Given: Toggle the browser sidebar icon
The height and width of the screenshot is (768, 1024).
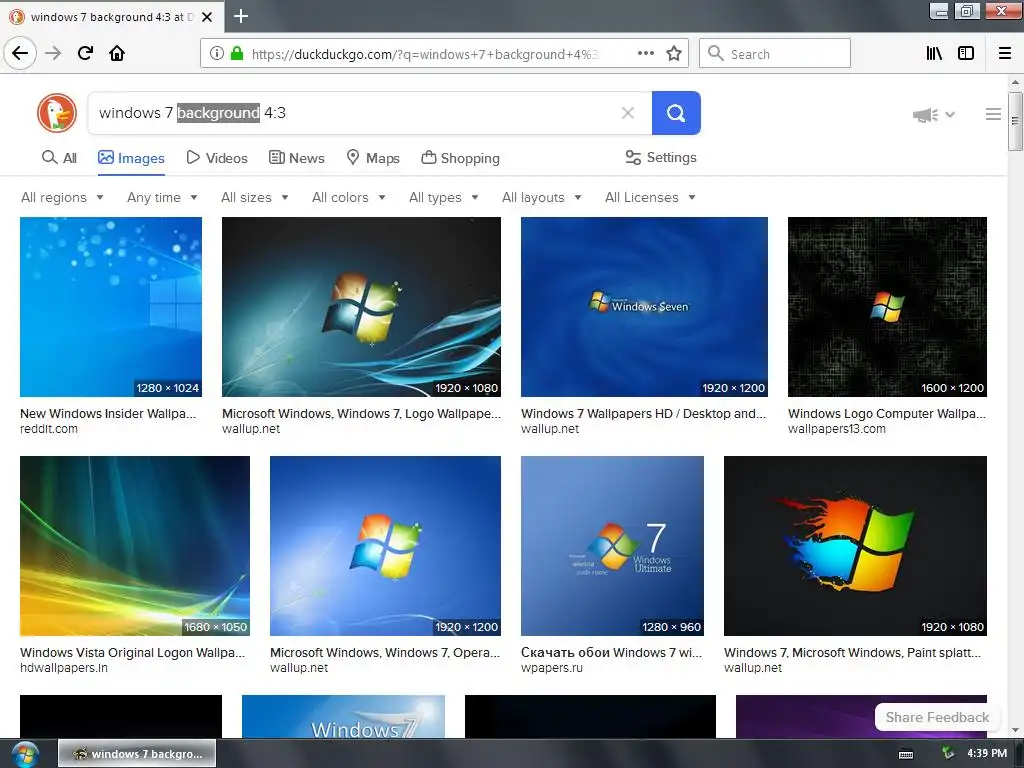Looking at the screenshot, I should click(x=966, y=53).
